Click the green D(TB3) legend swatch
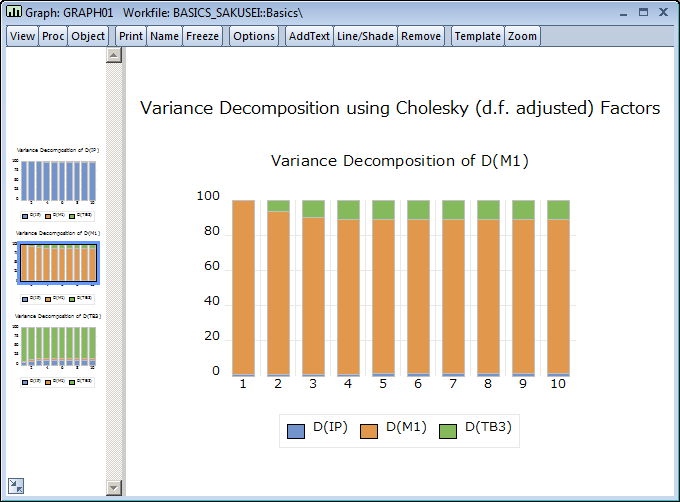 coord(447,430)
